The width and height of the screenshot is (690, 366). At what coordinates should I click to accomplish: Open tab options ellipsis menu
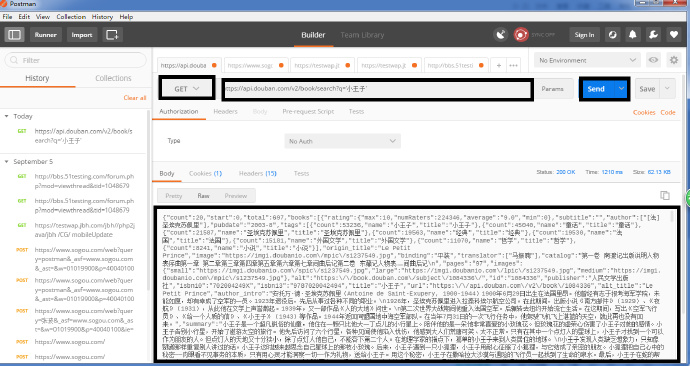tap(513, 65)
